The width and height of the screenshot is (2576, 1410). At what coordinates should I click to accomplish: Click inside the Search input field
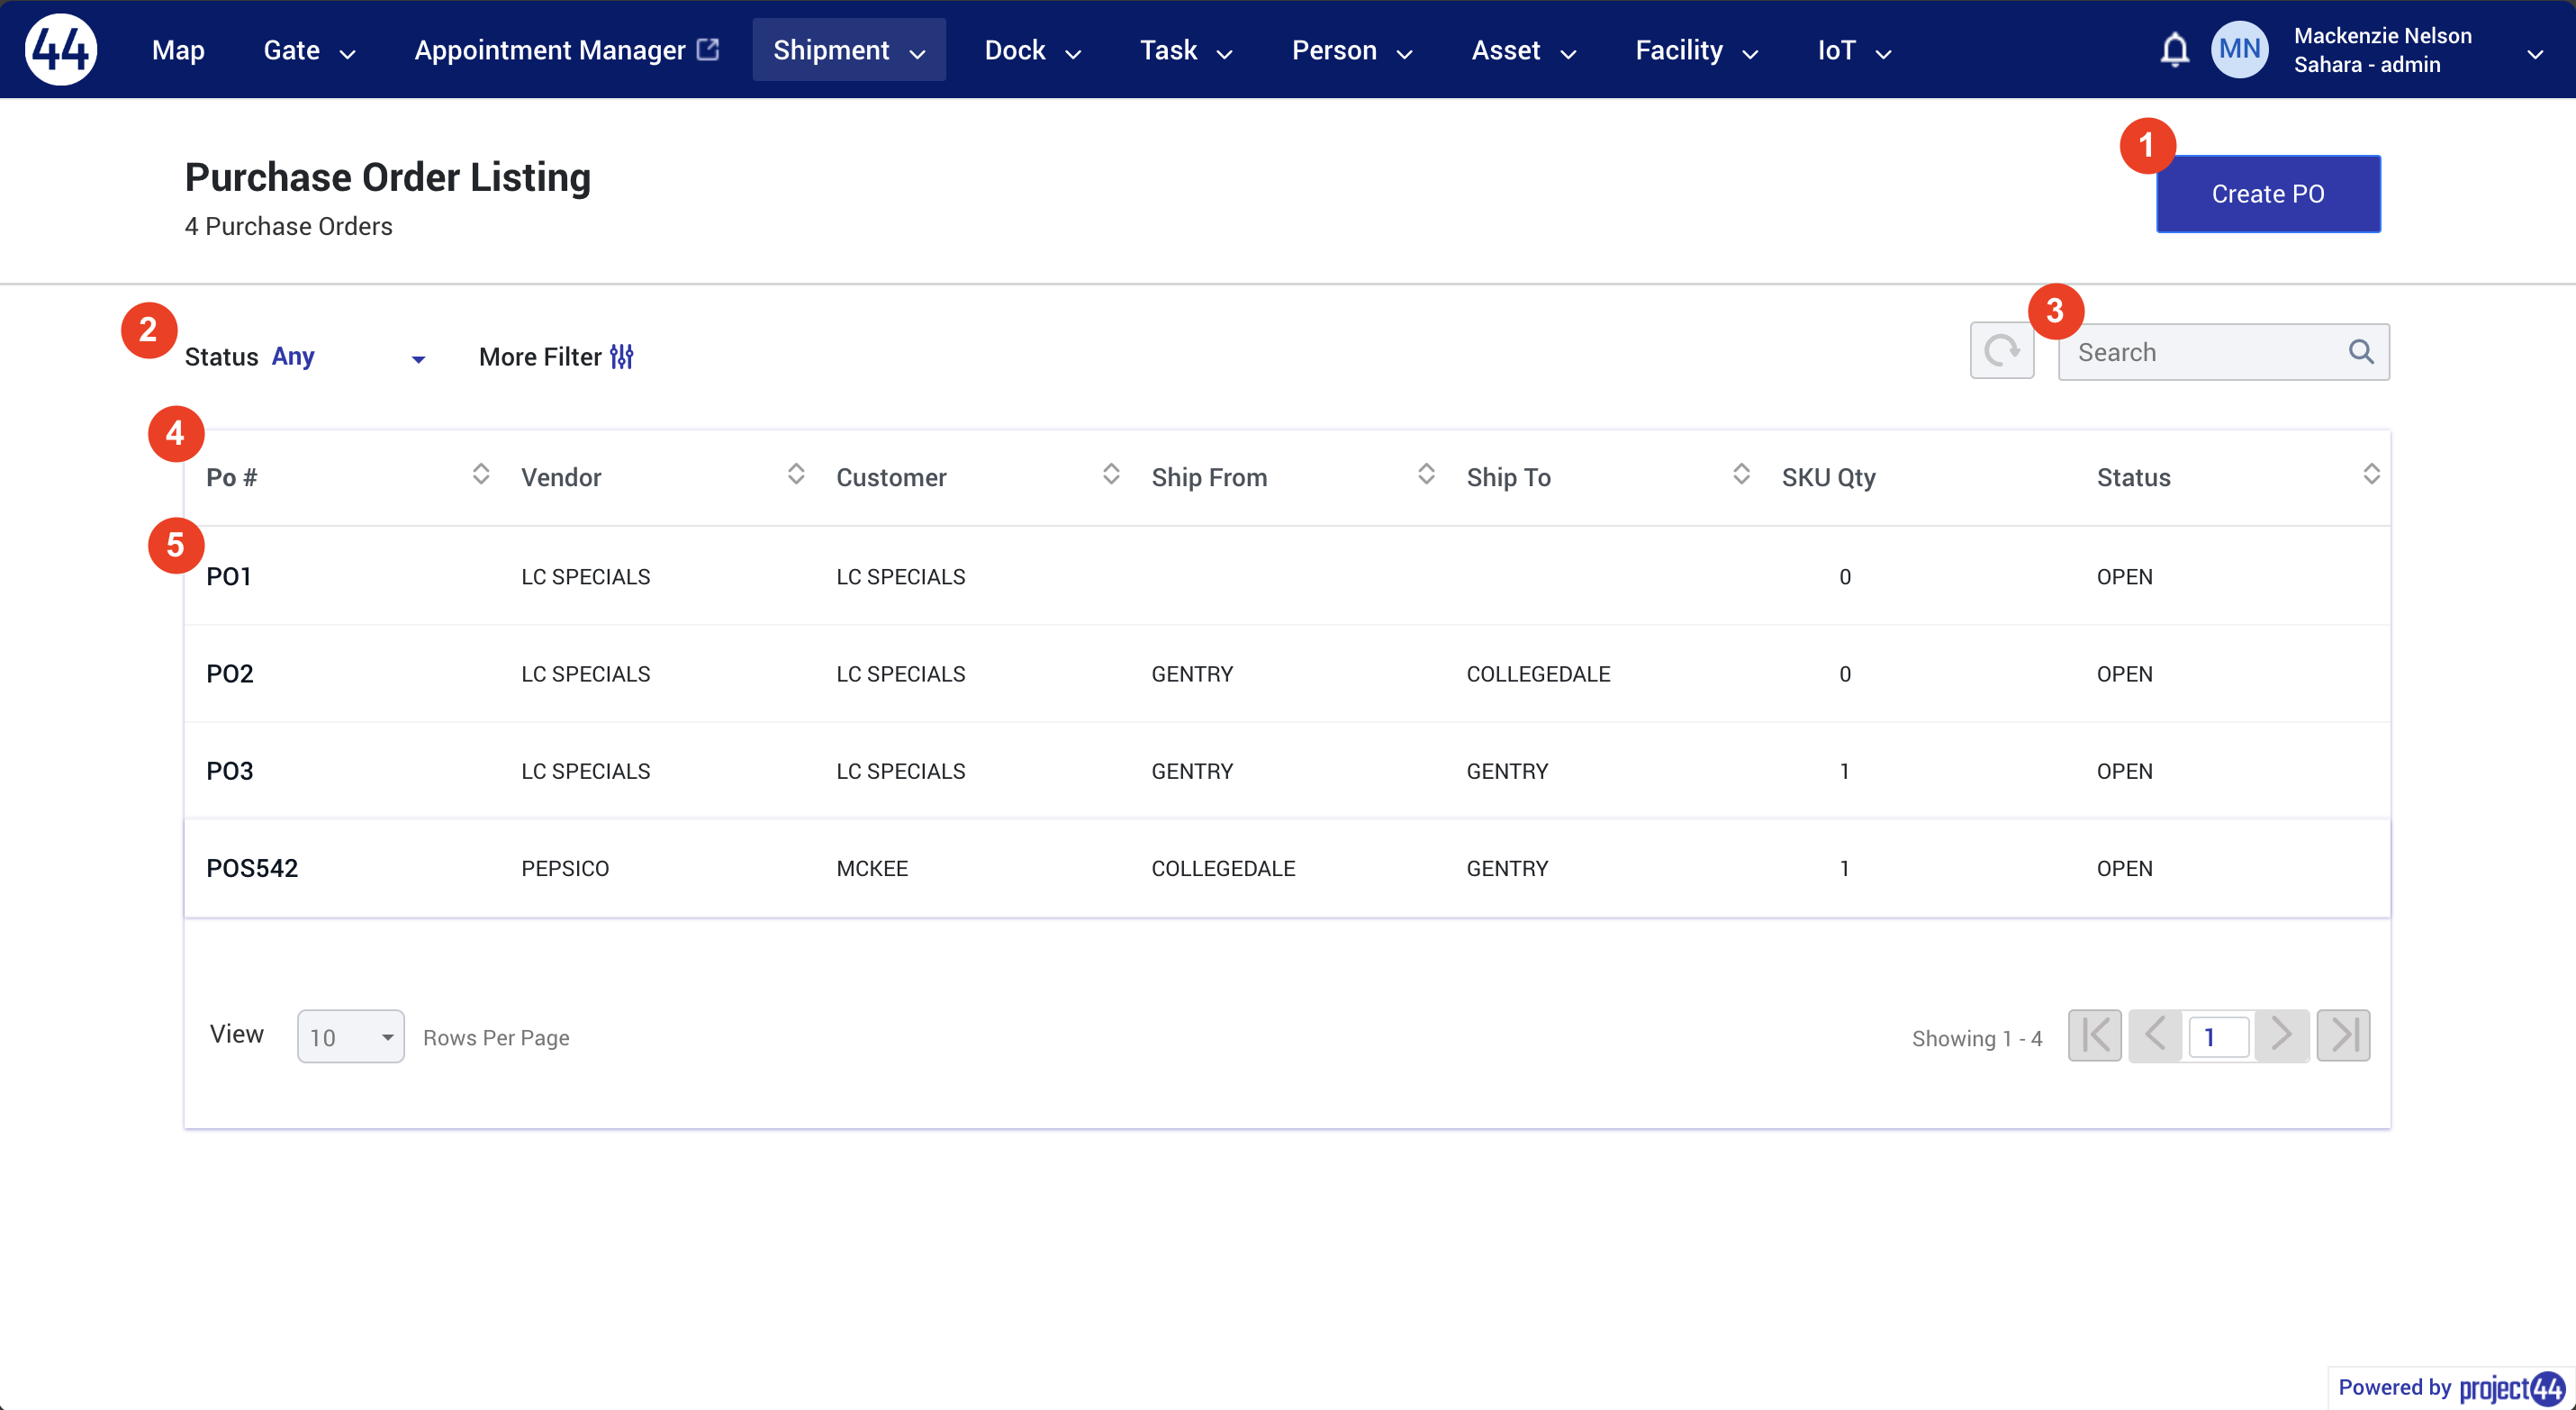2180,351
